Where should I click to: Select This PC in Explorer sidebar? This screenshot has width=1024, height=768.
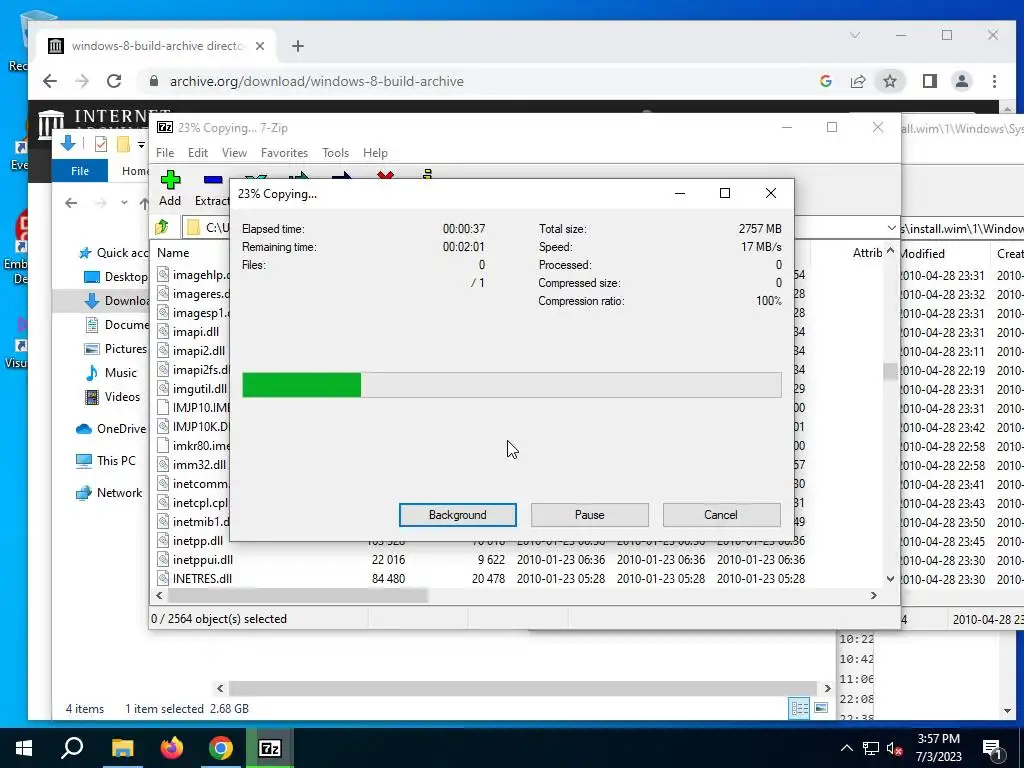[x=106, y=461]
